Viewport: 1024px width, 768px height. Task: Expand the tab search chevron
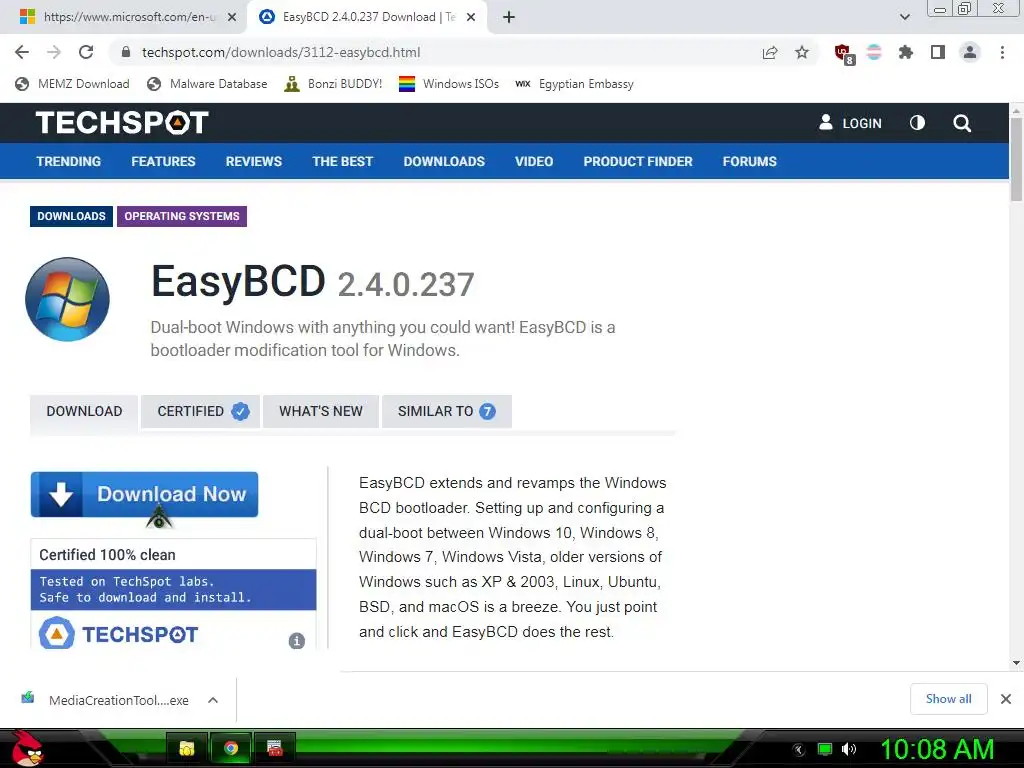point(904,17)
